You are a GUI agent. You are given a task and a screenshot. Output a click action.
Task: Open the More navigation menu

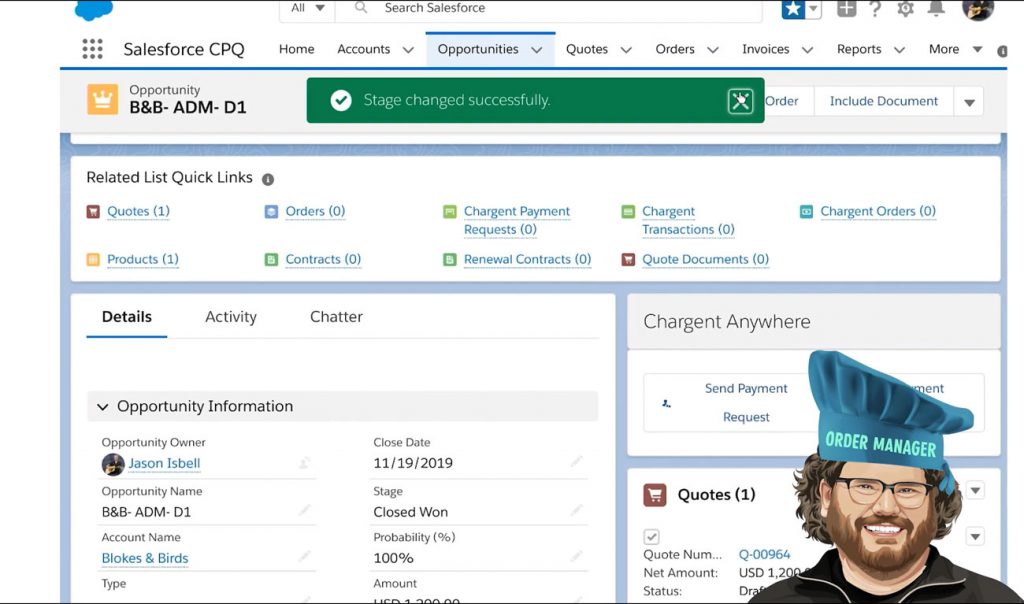[x=955, y=49]
